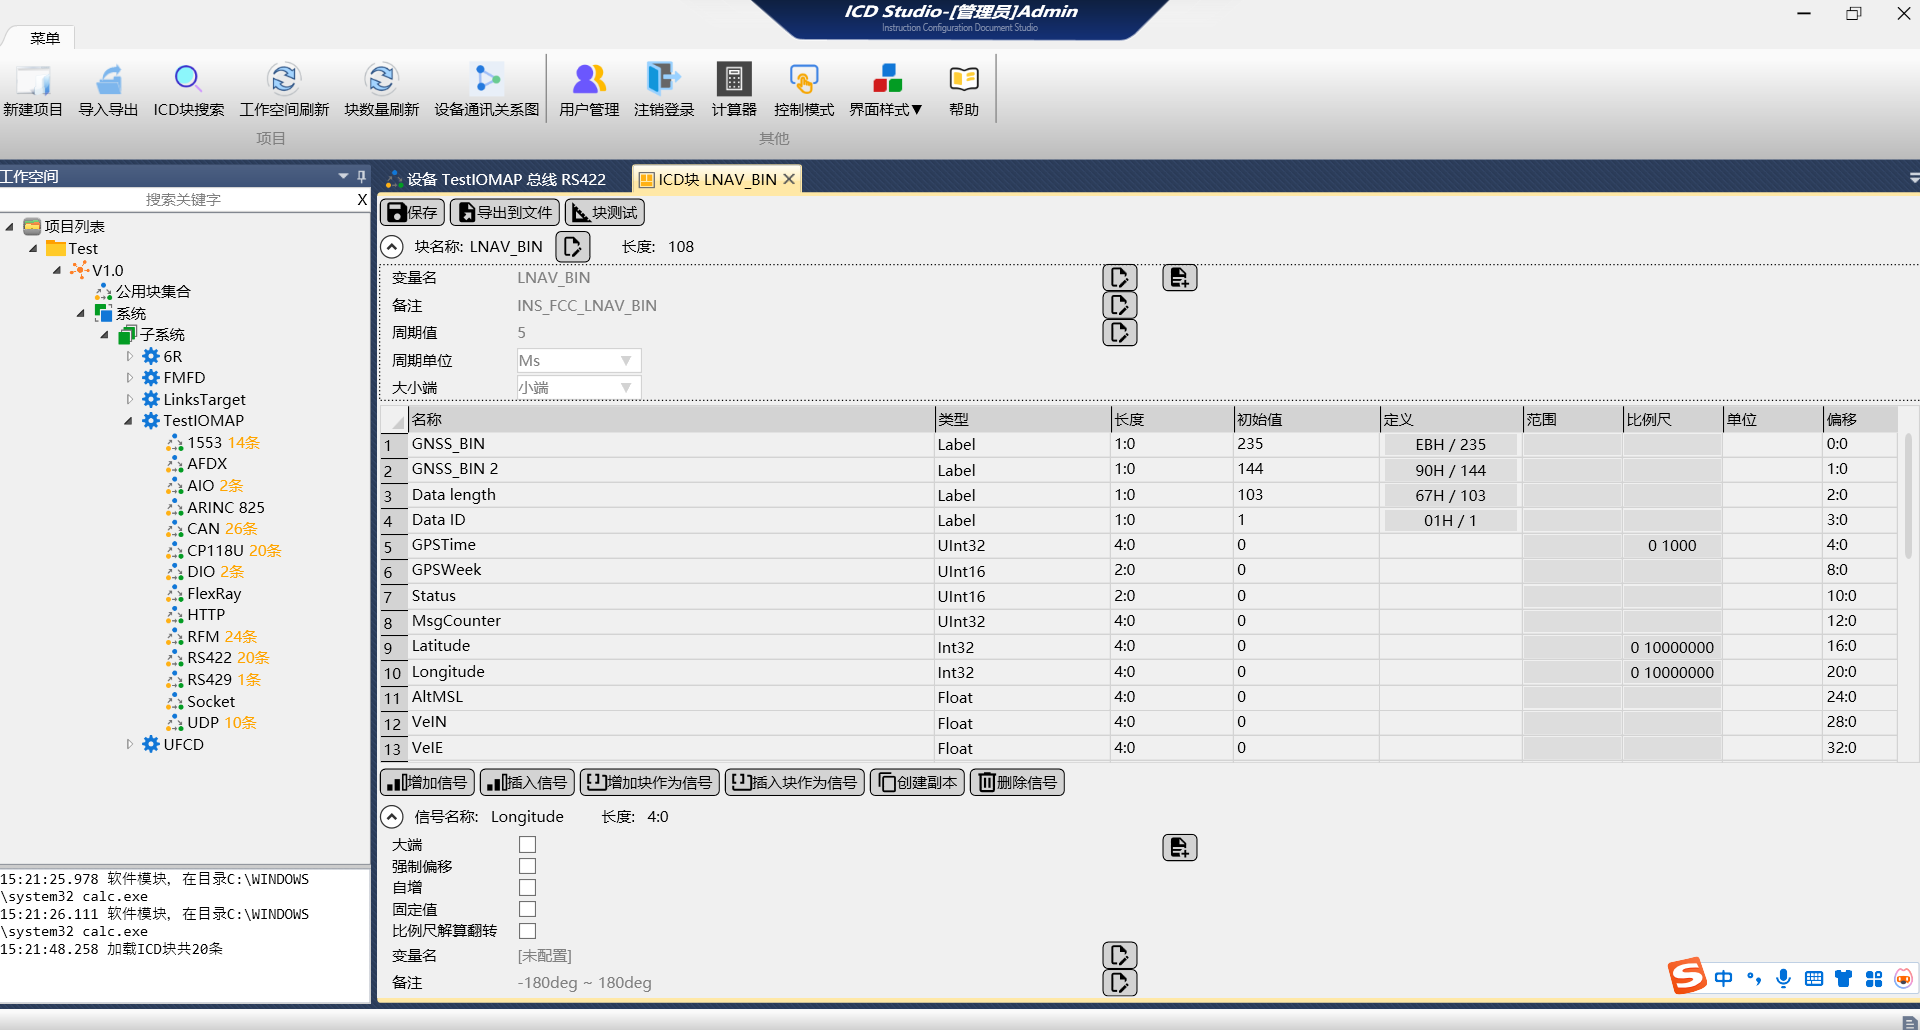Switch to 设备 TestIOMAP 总线 RS422 tab
This screenshot has width=1920, height=1030.
coord(497,180)
